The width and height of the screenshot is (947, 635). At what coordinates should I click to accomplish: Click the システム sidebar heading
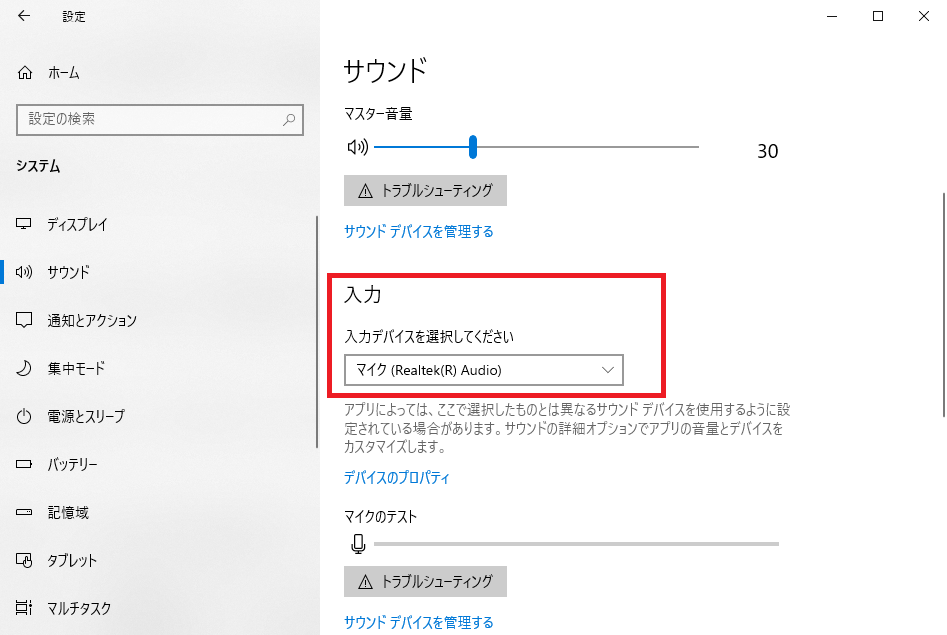(38, 166)
